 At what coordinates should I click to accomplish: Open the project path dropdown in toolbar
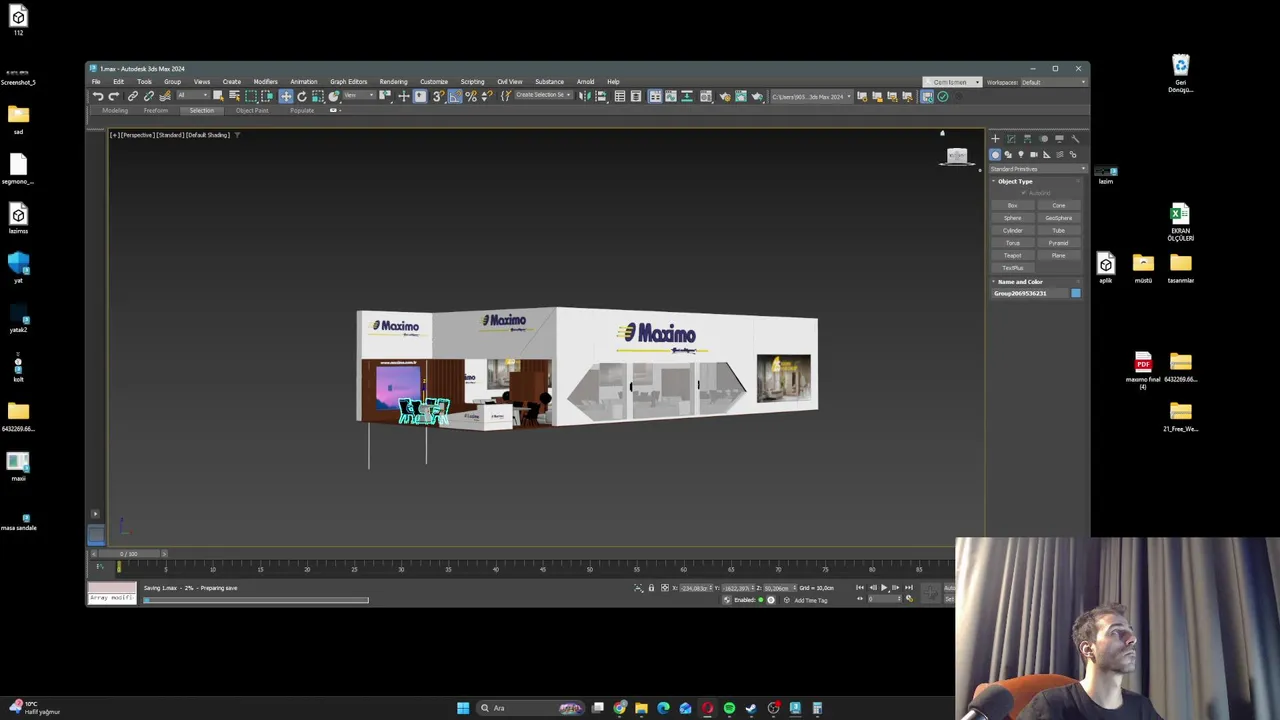pyautogui.click(x=812, y=96)
